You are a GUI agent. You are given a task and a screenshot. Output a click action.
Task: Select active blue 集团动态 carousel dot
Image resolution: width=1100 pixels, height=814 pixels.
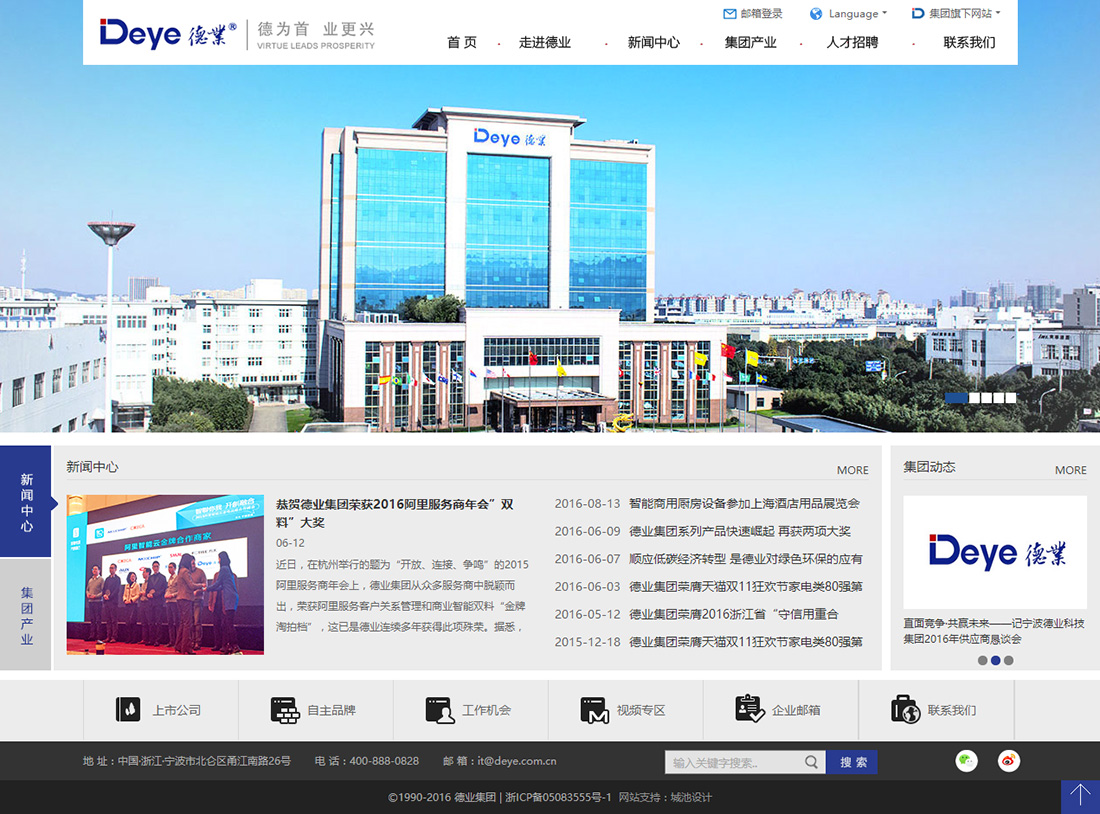[995, 660]
